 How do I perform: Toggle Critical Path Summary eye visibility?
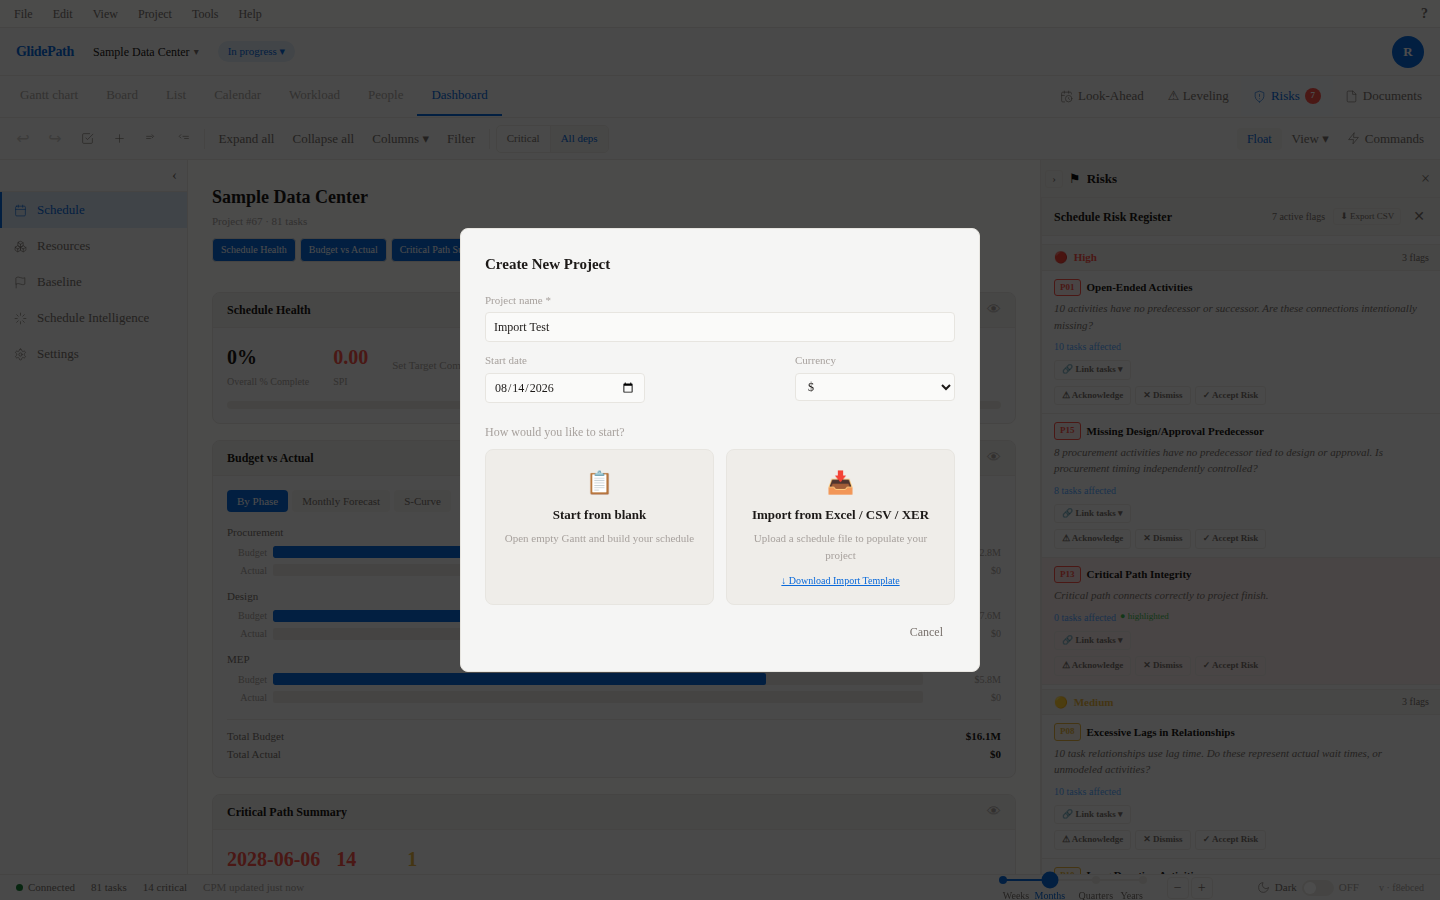click(x=993, y=811)
